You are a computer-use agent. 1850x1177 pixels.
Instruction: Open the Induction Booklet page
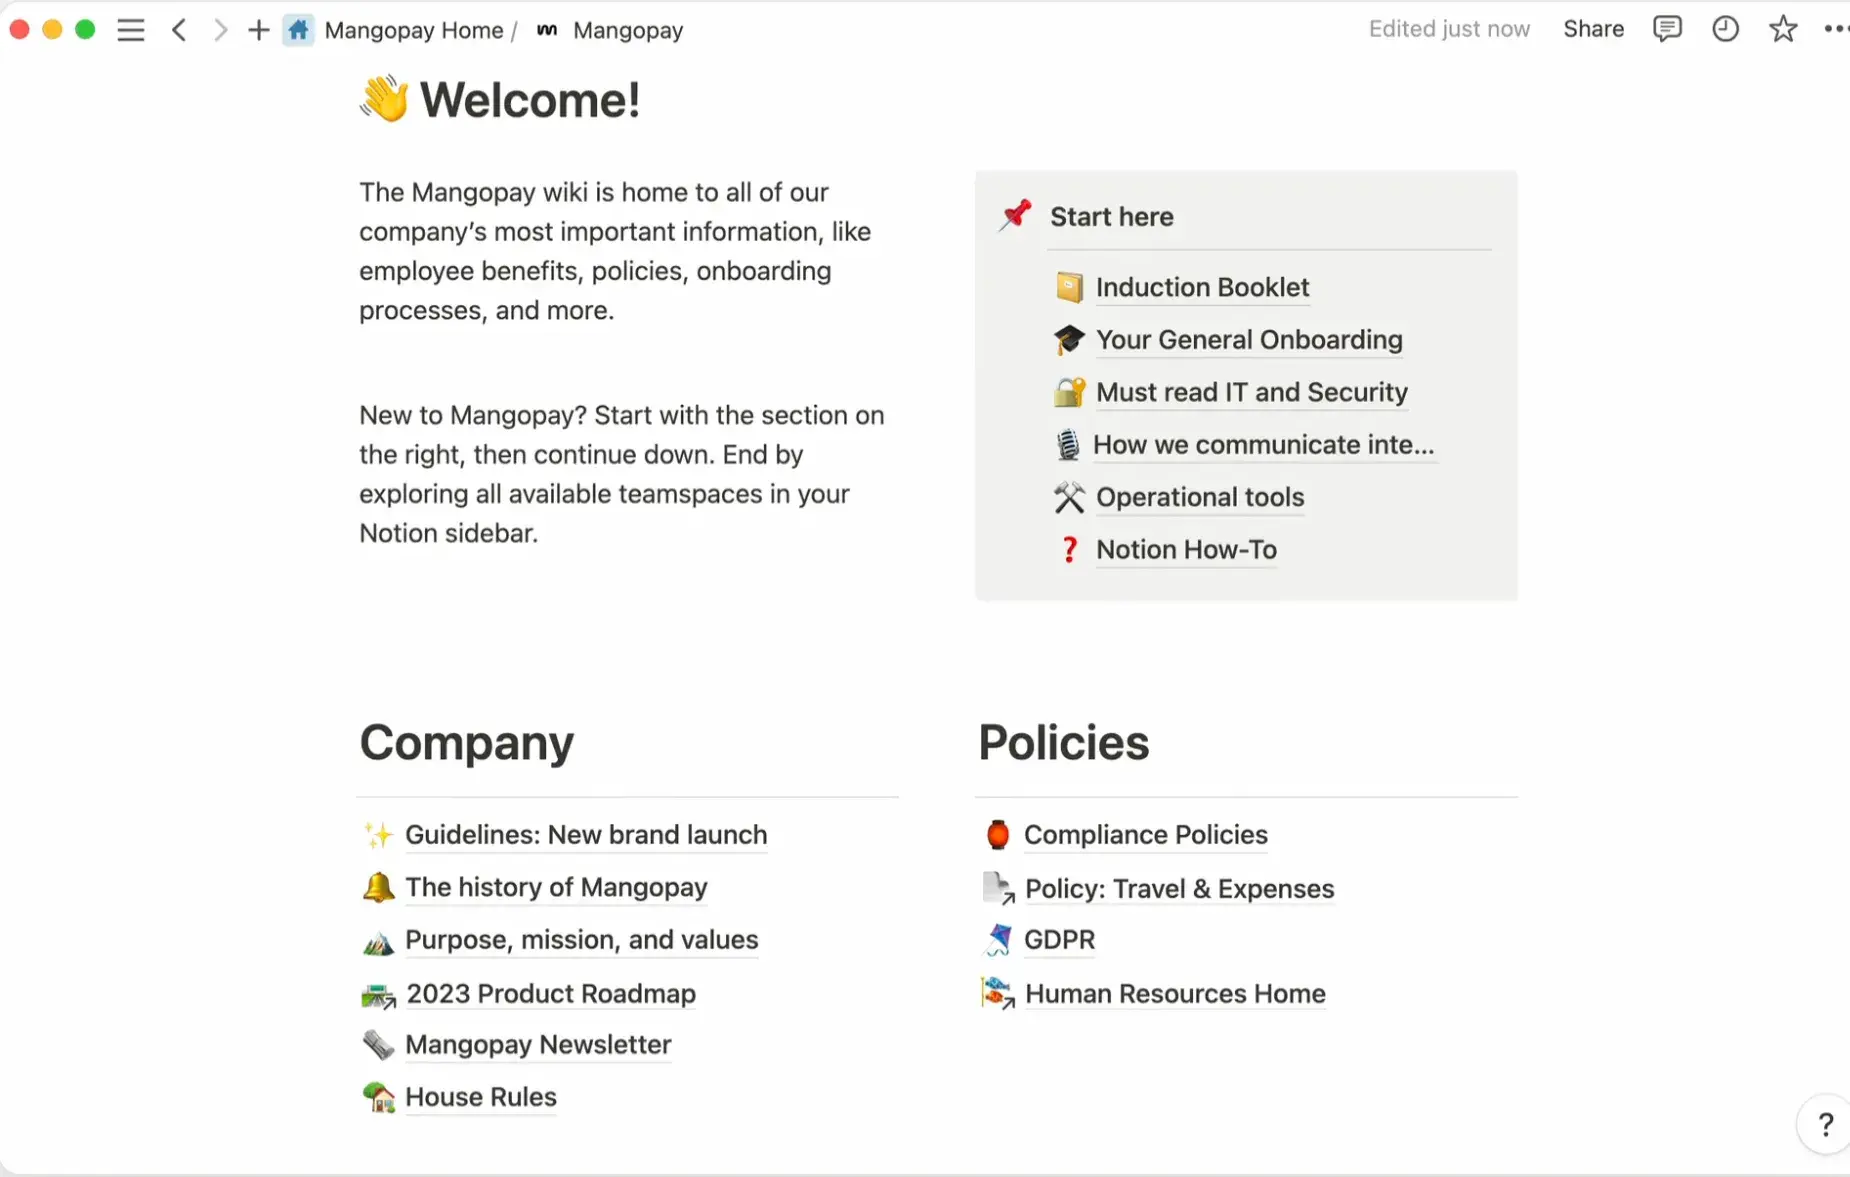point(1202,288)
